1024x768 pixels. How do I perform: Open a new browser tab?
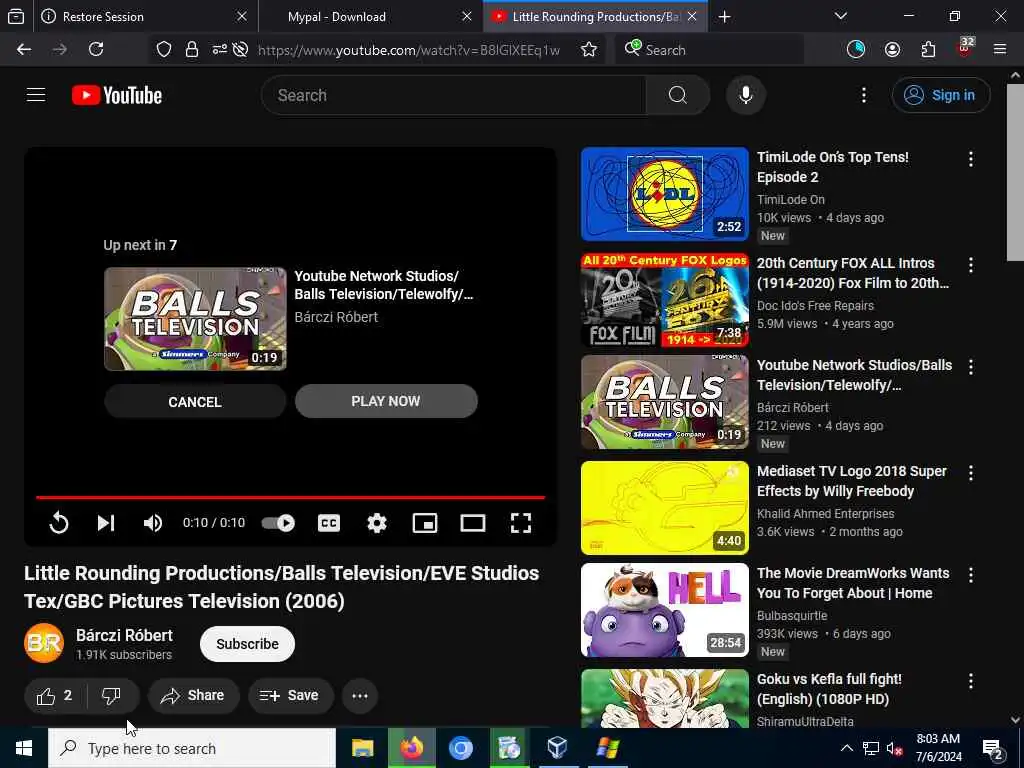point(724,17)
